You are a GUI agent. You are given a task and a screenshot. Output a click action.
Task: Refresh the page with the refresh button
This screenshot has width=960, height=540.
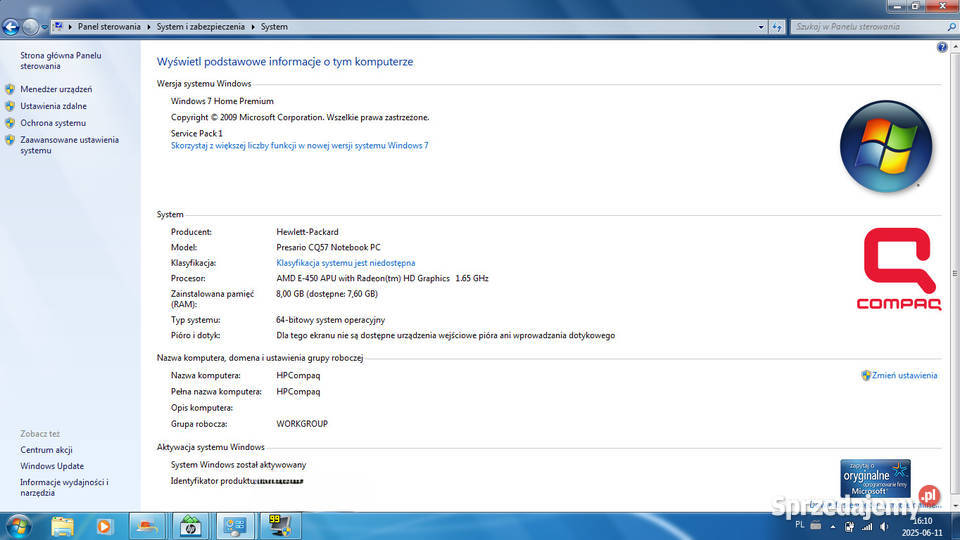(x=777, y=27)
